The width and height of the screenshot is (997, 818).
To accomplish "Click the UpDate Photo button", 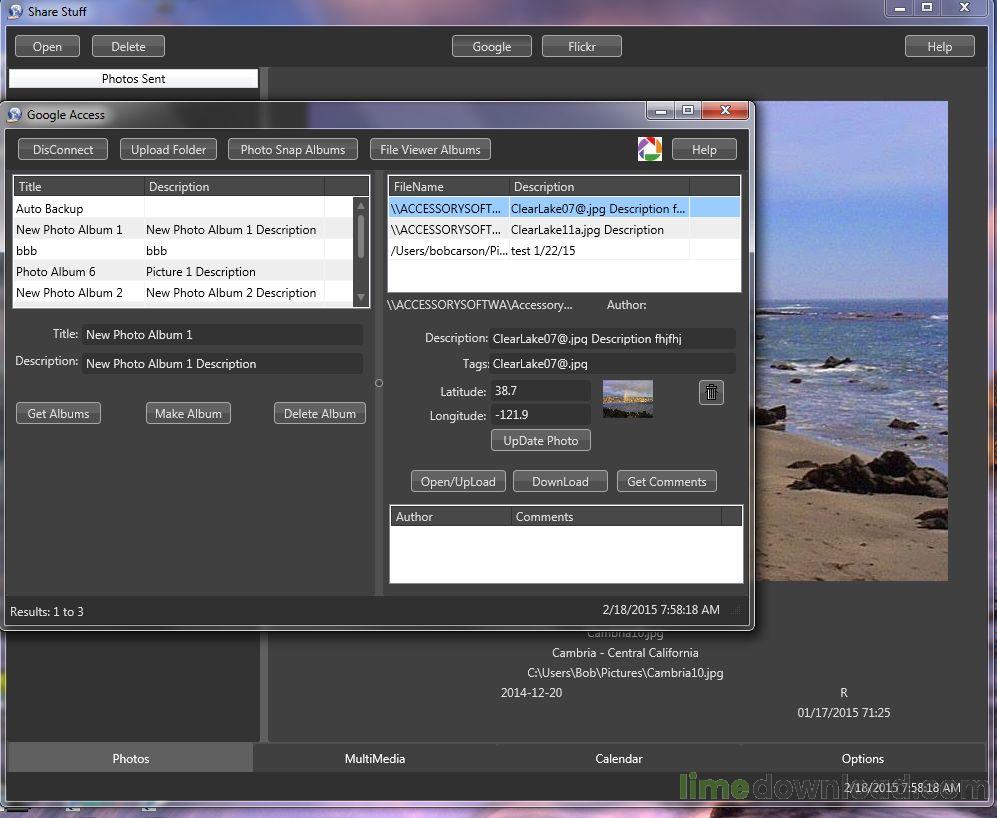I will 541,441.
